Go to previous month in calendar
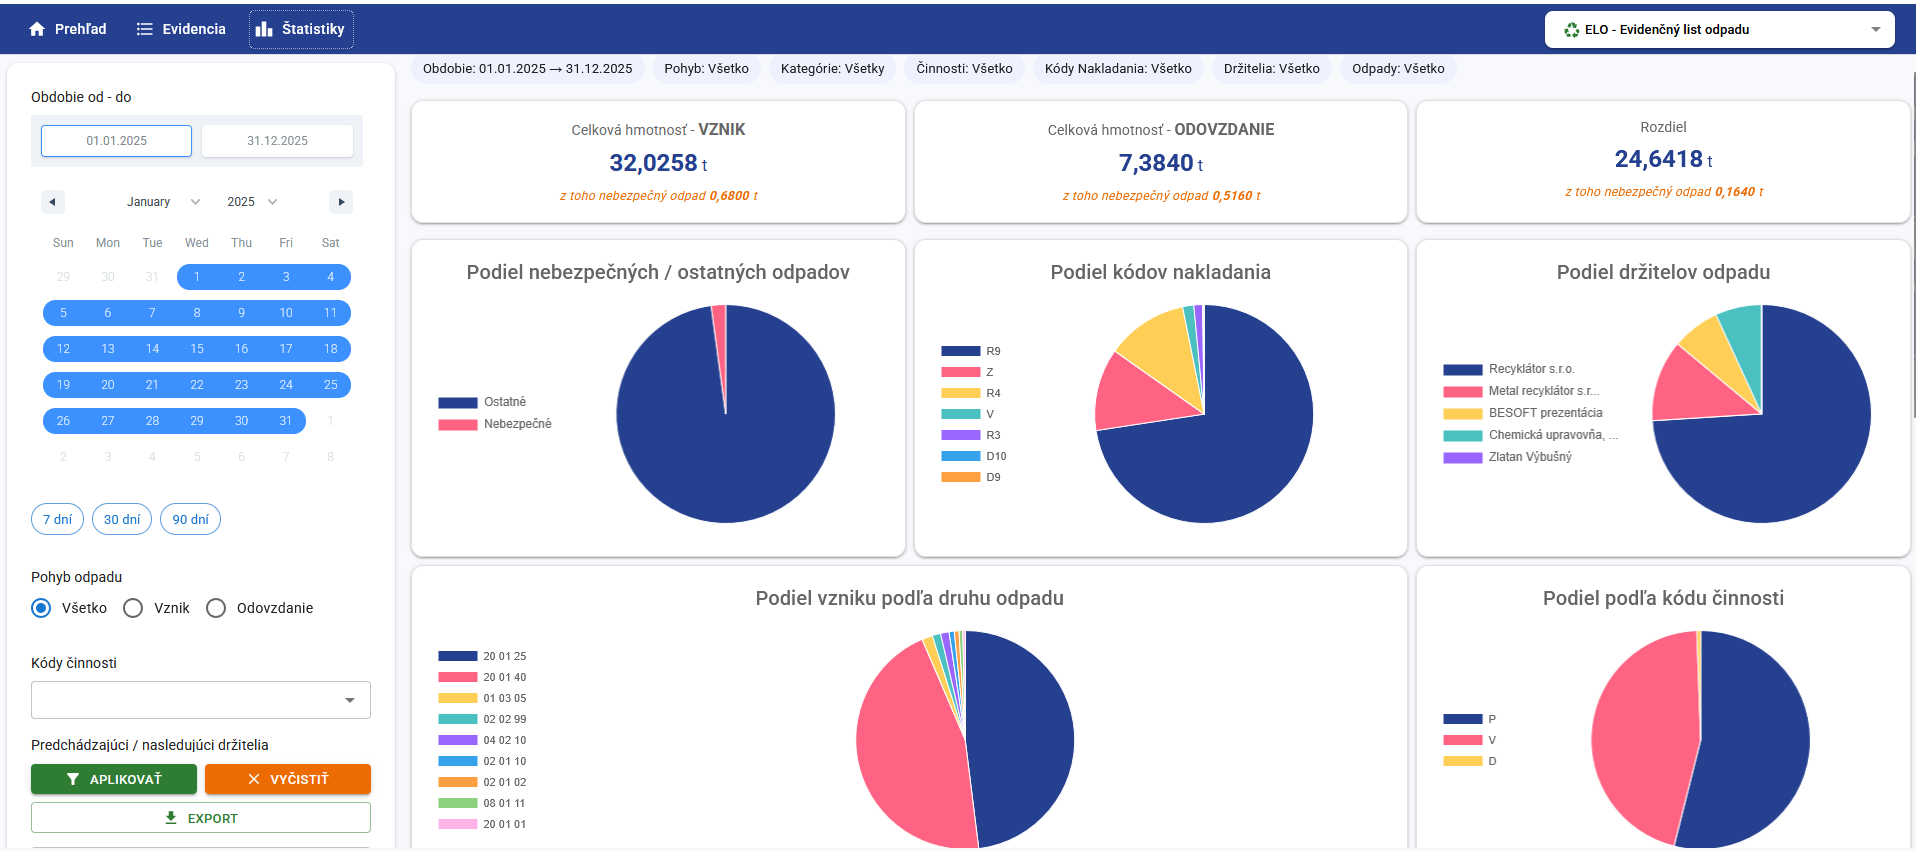Image resolution: width=1916 pixels, height=851 pixels. pos(52,202)
